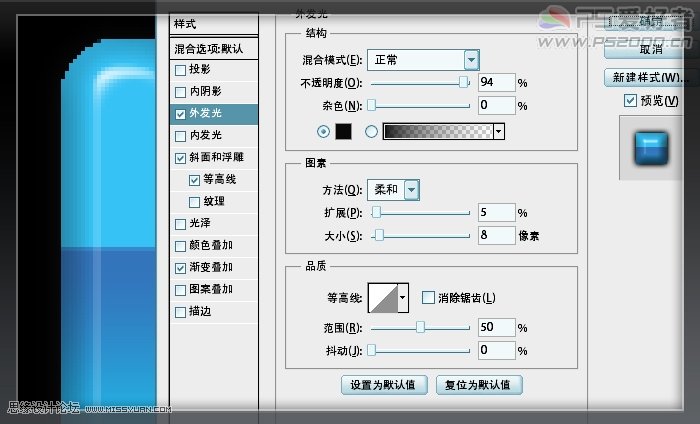Open the 方法 dropdown set to 柔和
The width and height of the screenshot is (700, 424).
[x=393, y=190]
